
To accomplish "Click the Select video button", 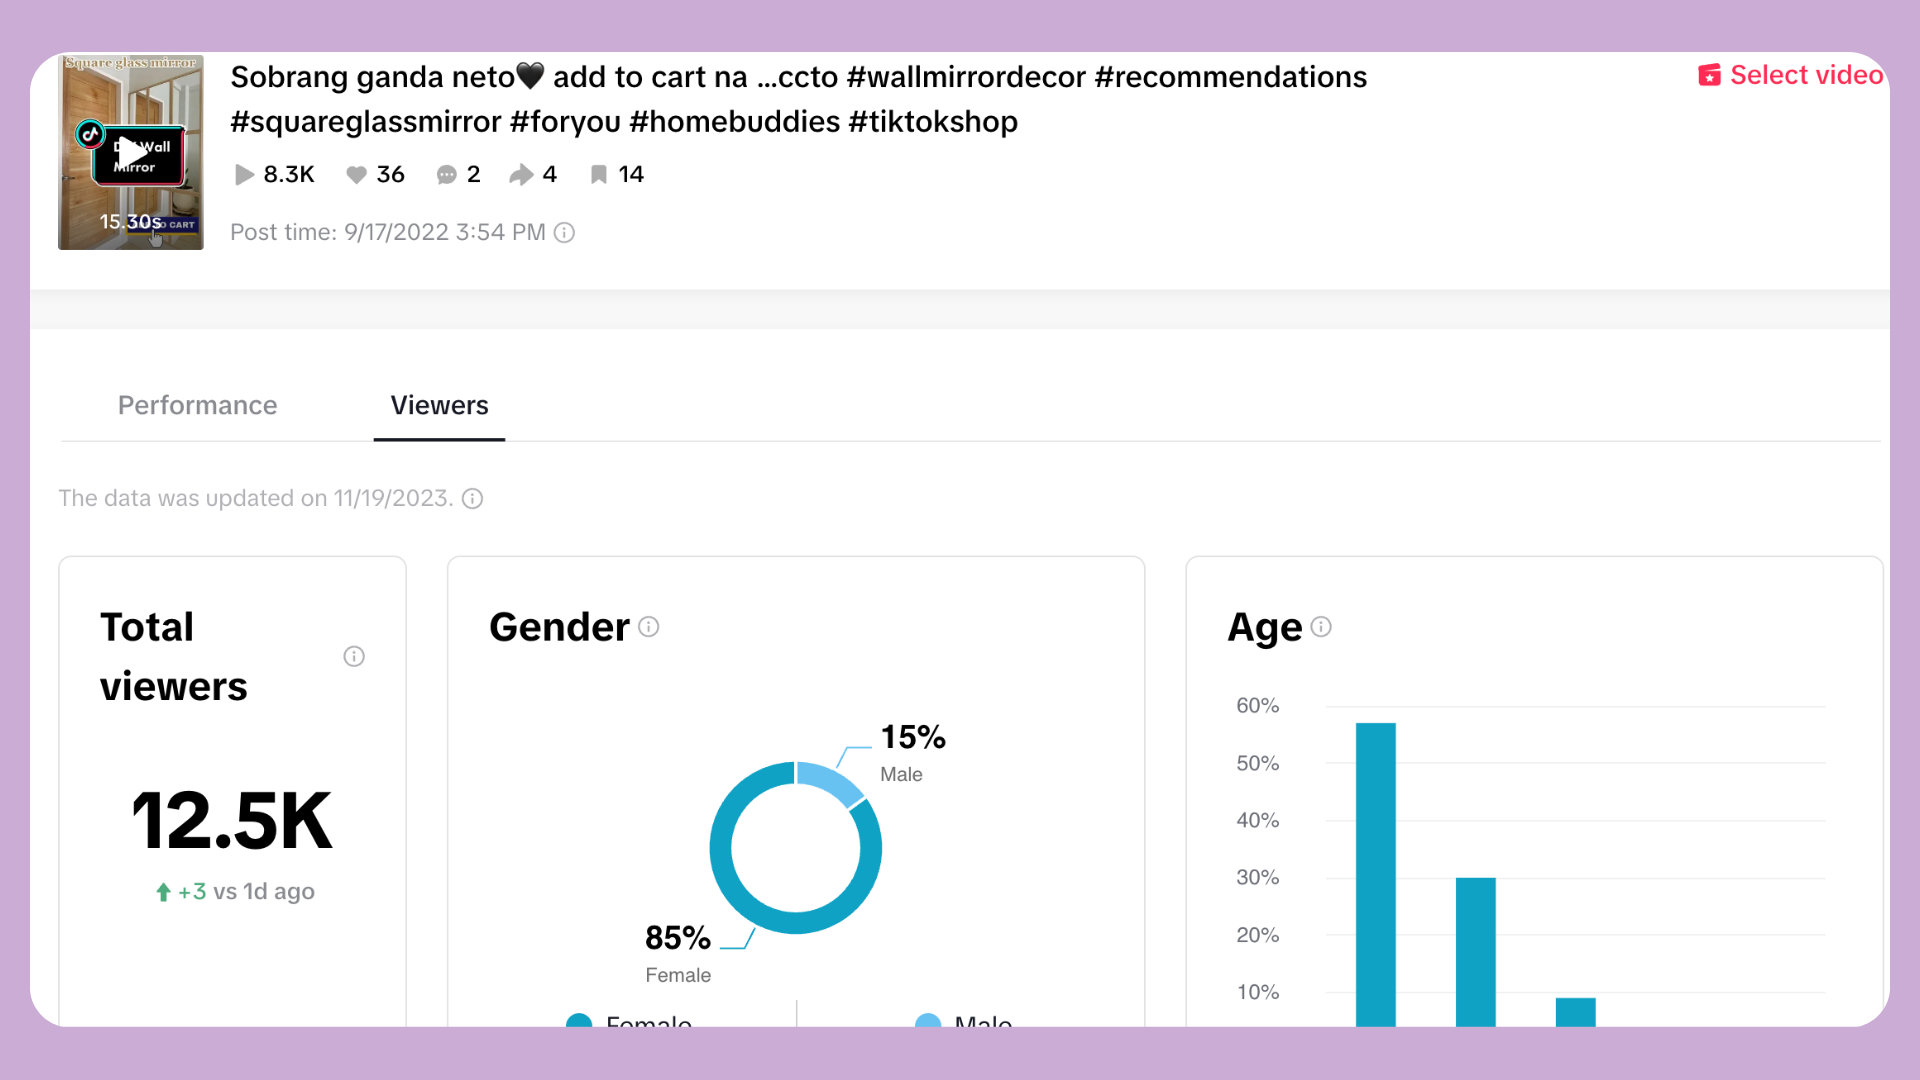I will (1805, 75).
